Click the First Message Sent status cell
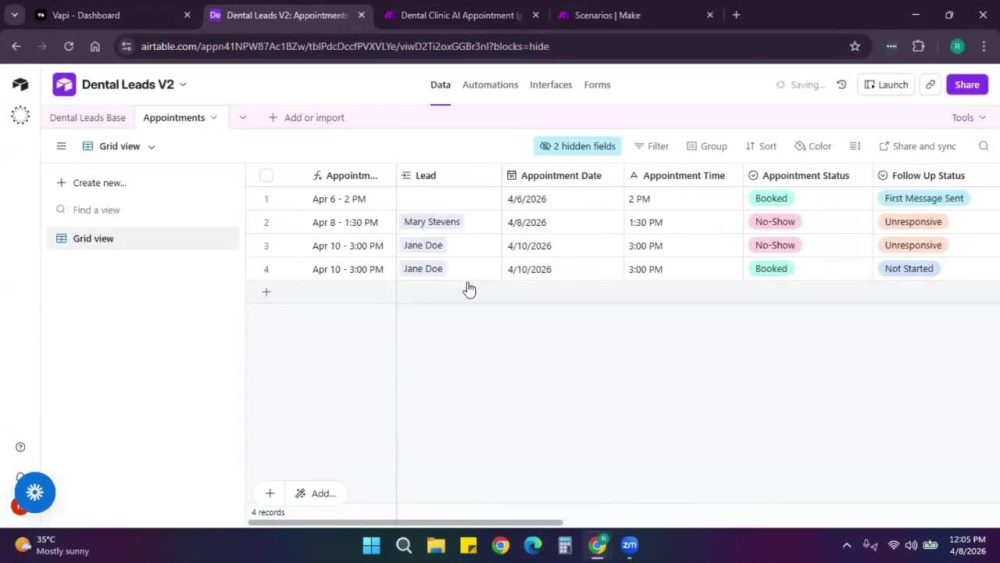This screenshot has height=563, width=1000. [936, 198]
